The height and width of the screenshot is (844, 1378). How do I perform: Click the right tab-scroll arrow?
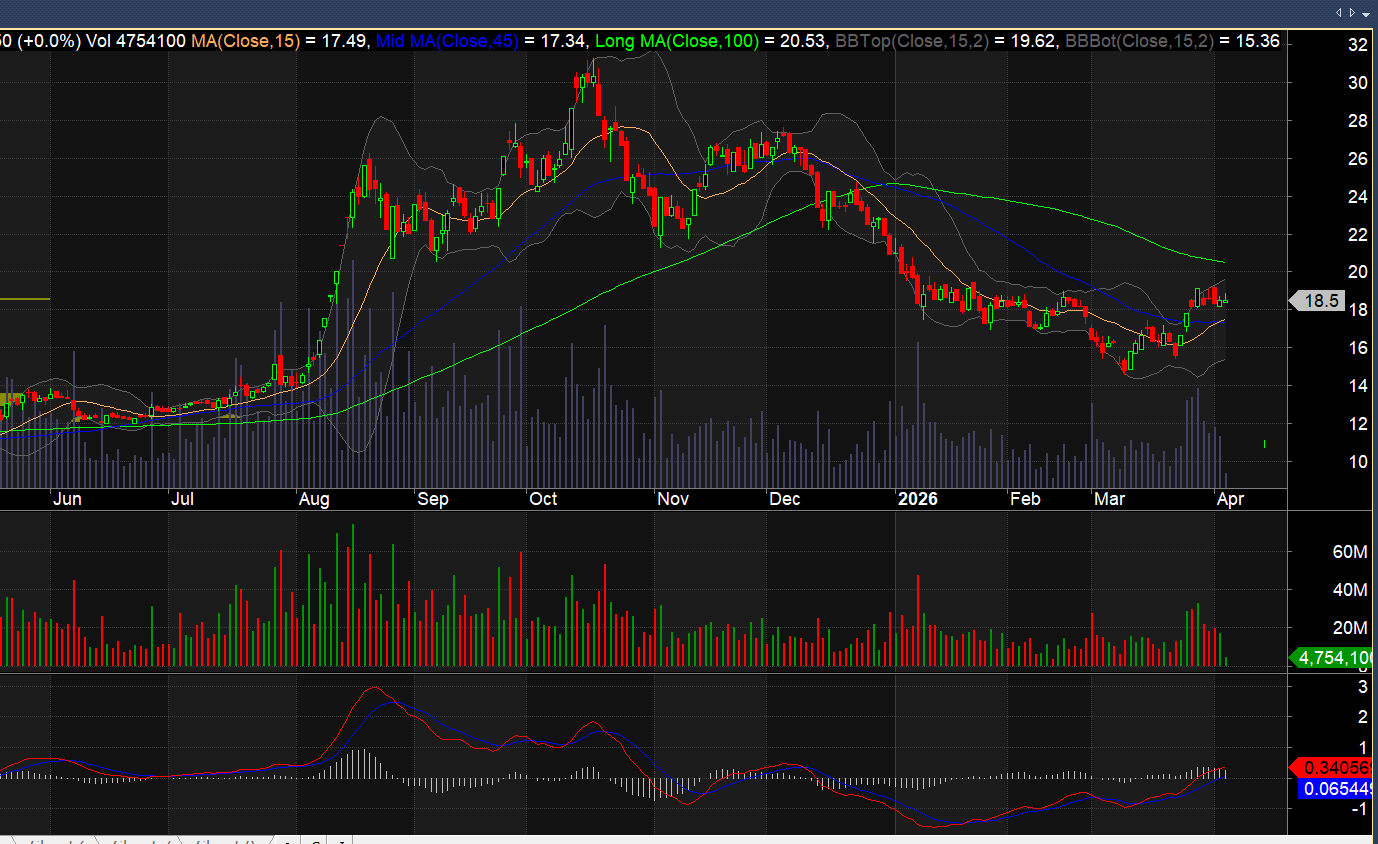pos(1352,13)
